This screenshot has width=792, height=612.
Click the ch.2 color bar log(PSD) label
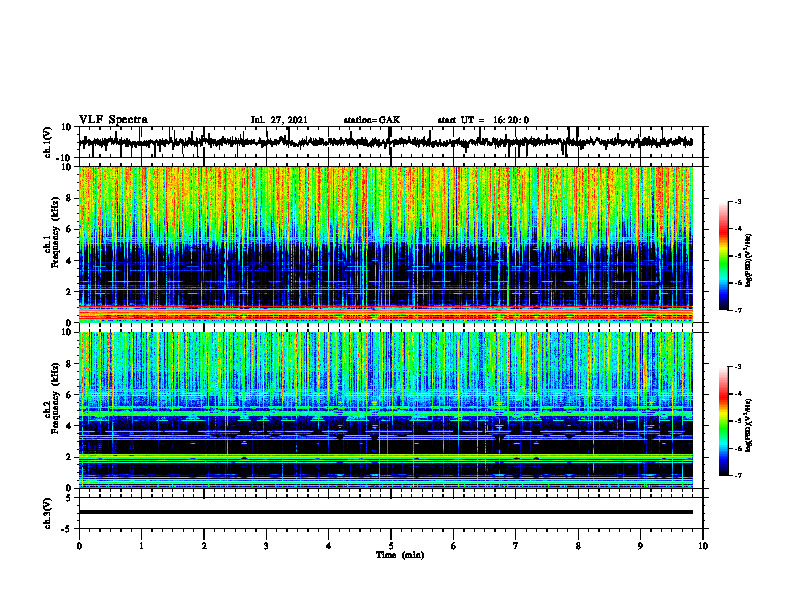tap(749, 424)
